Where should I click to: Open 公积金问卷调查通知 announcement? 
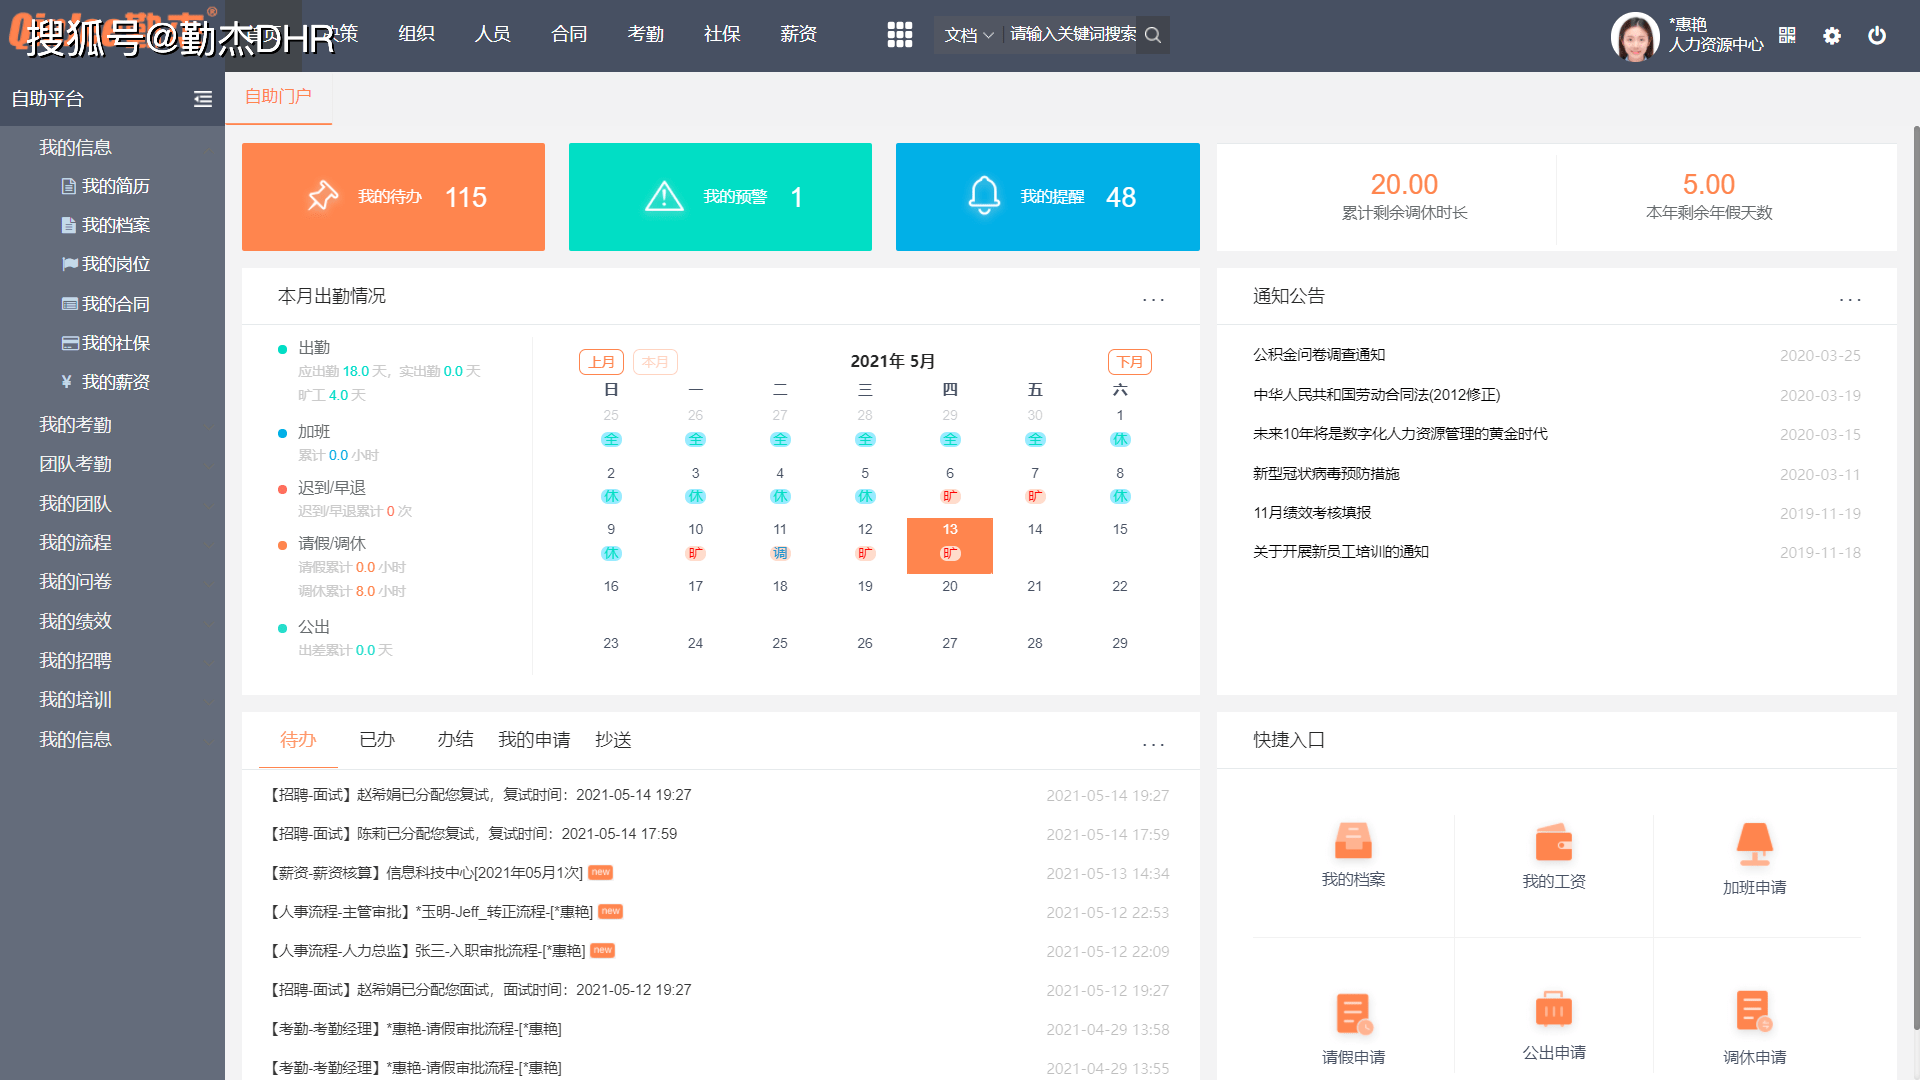point(1318,355)
